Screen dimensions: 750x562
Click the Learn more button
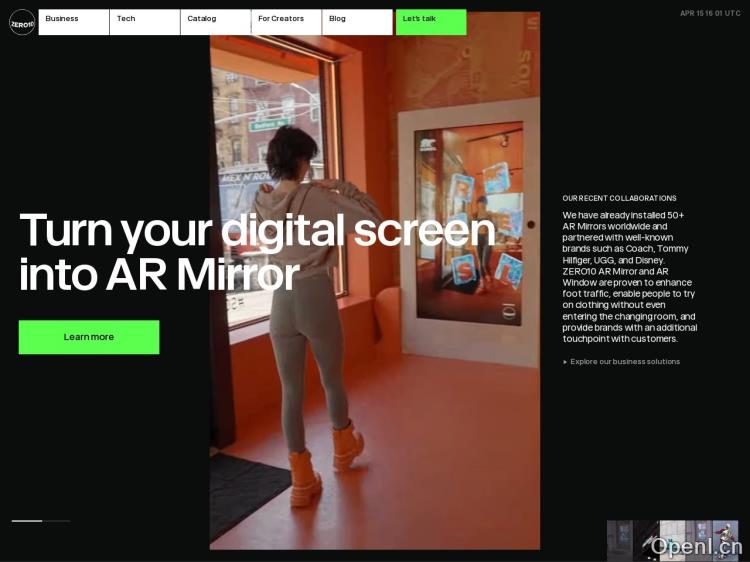coord(89,337)
